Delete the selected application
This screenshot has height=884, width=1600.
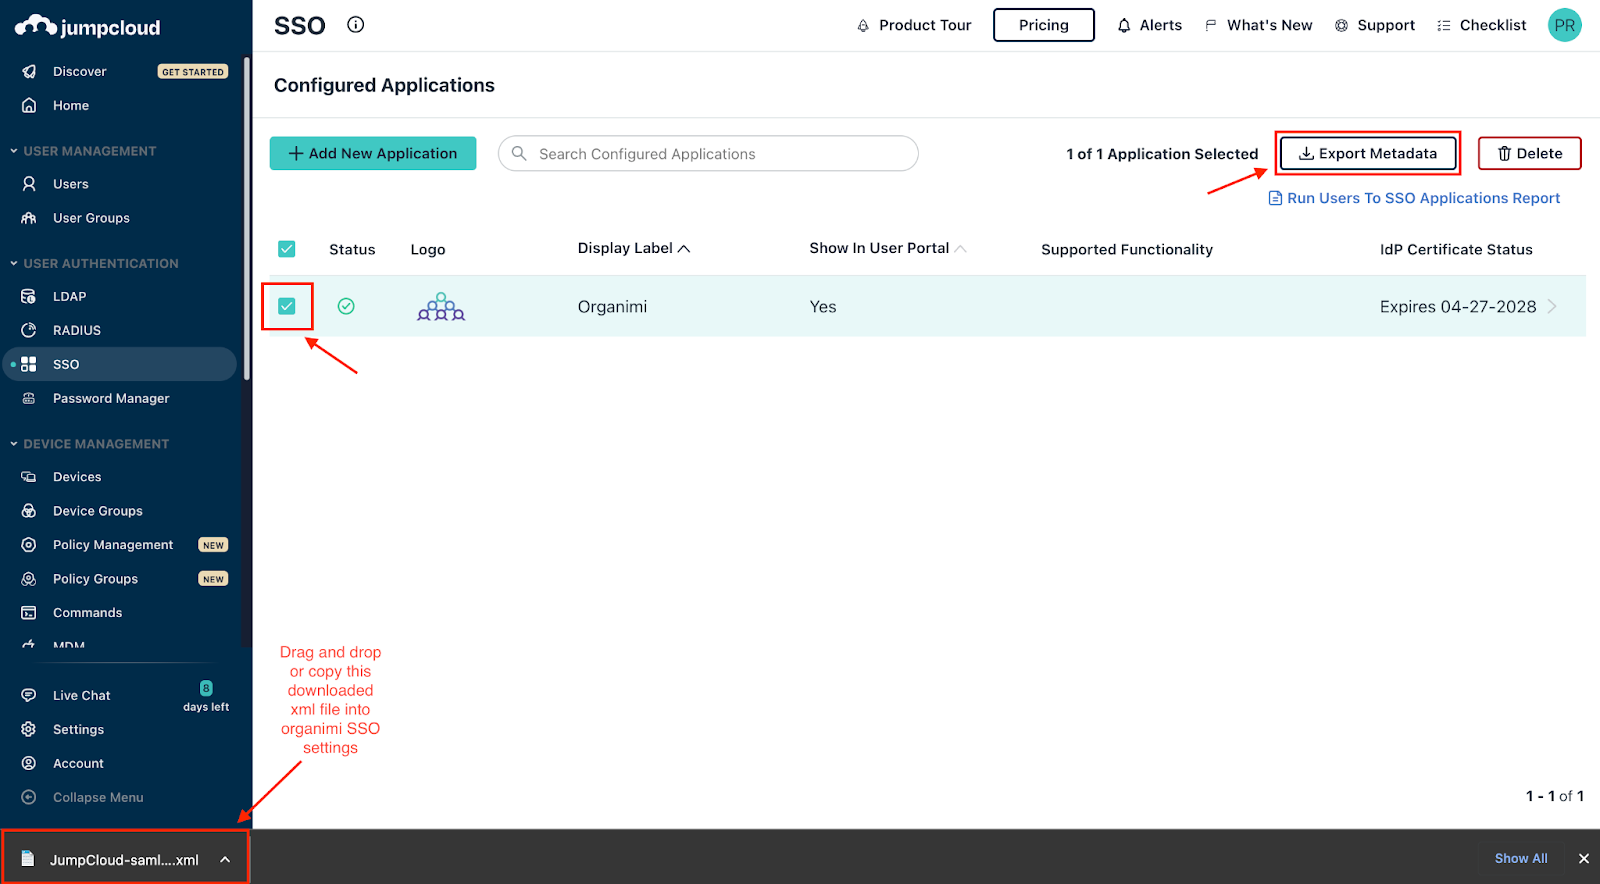point(1529,153)
